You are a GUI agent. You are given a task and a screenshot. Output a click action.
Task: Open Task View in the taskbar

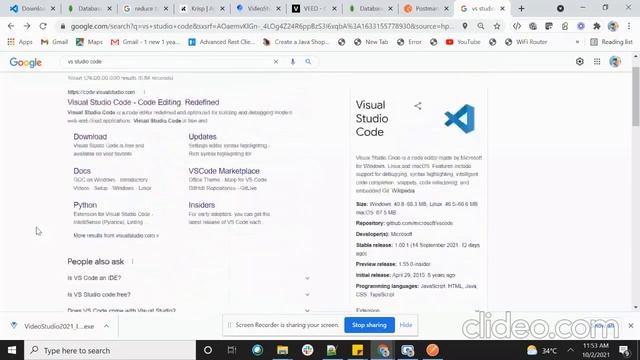232,350
